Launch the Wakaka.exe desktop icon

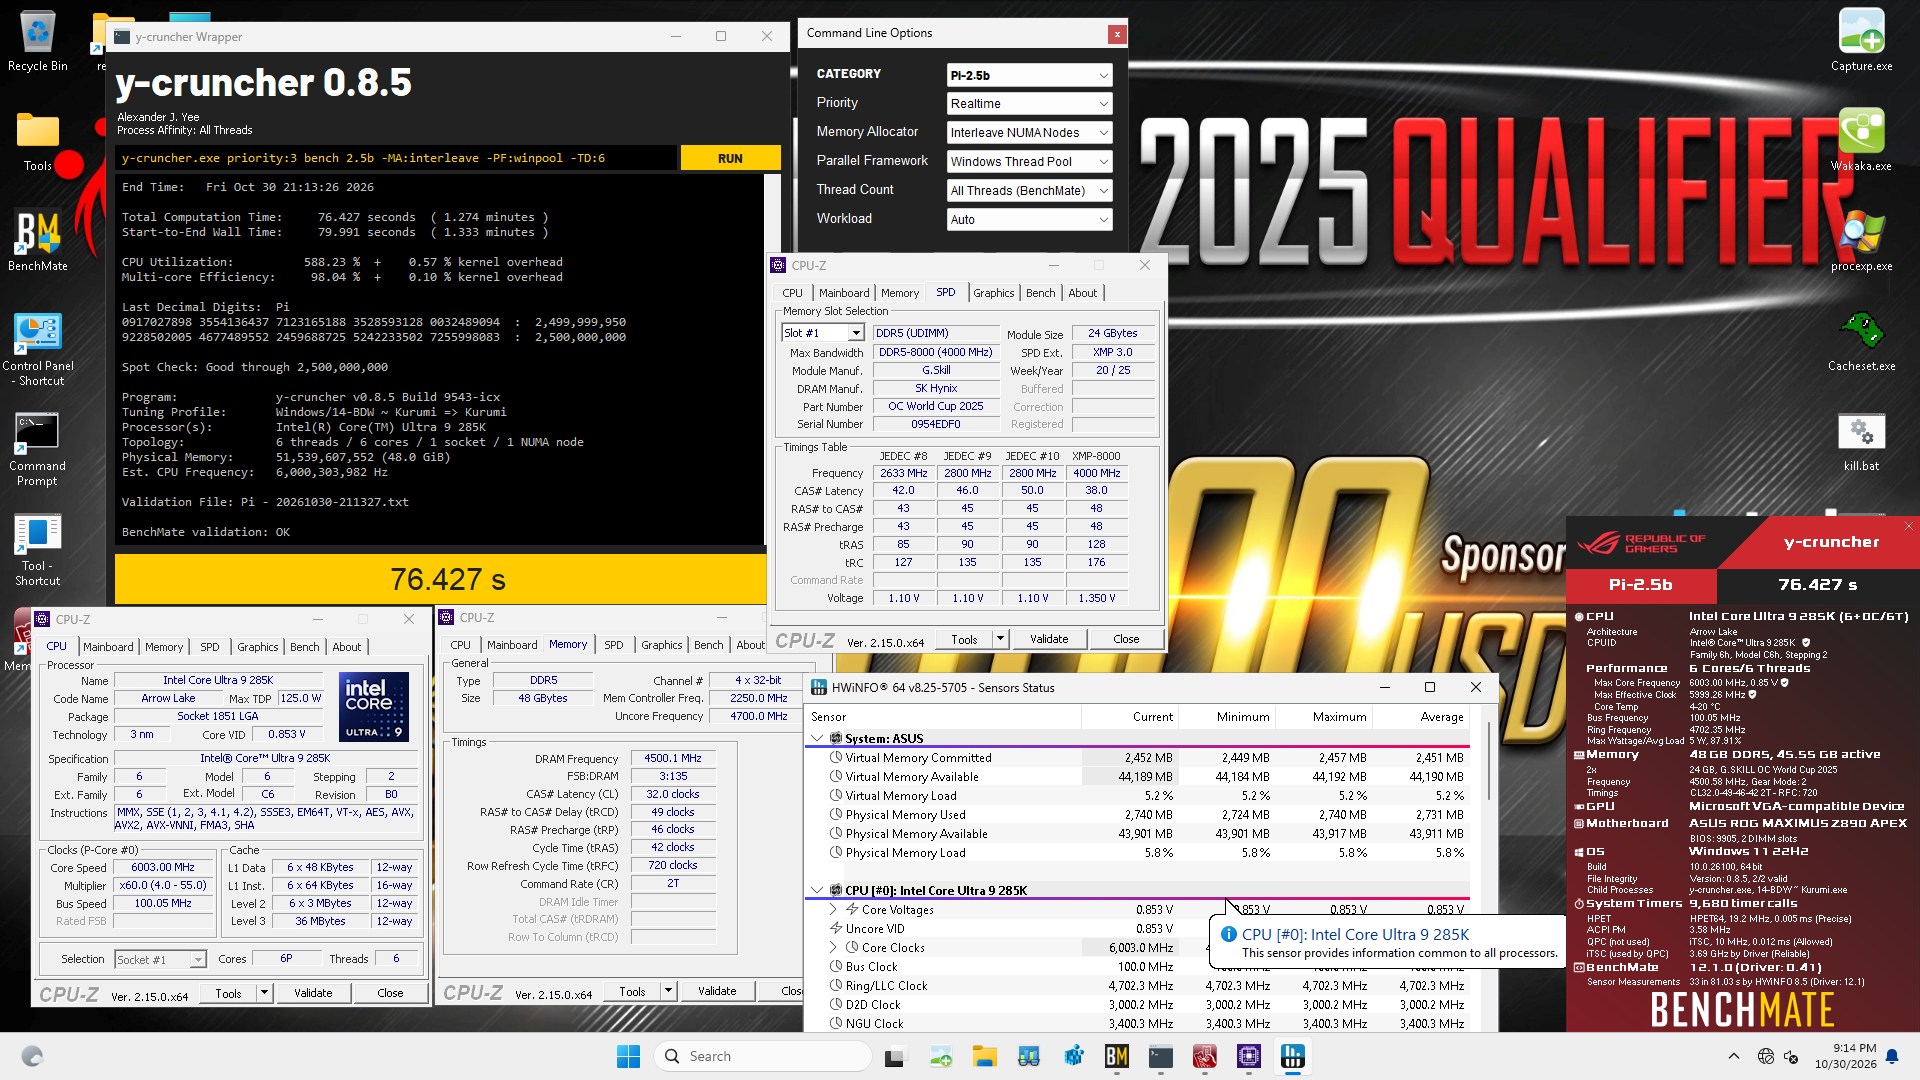tap(1861, 142)
